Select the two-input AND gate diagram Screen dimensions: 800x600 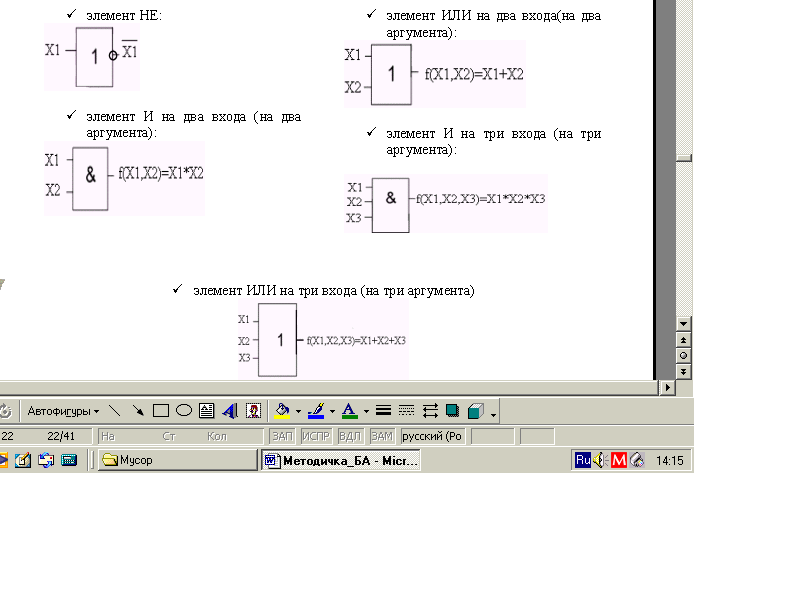point(124,178)
